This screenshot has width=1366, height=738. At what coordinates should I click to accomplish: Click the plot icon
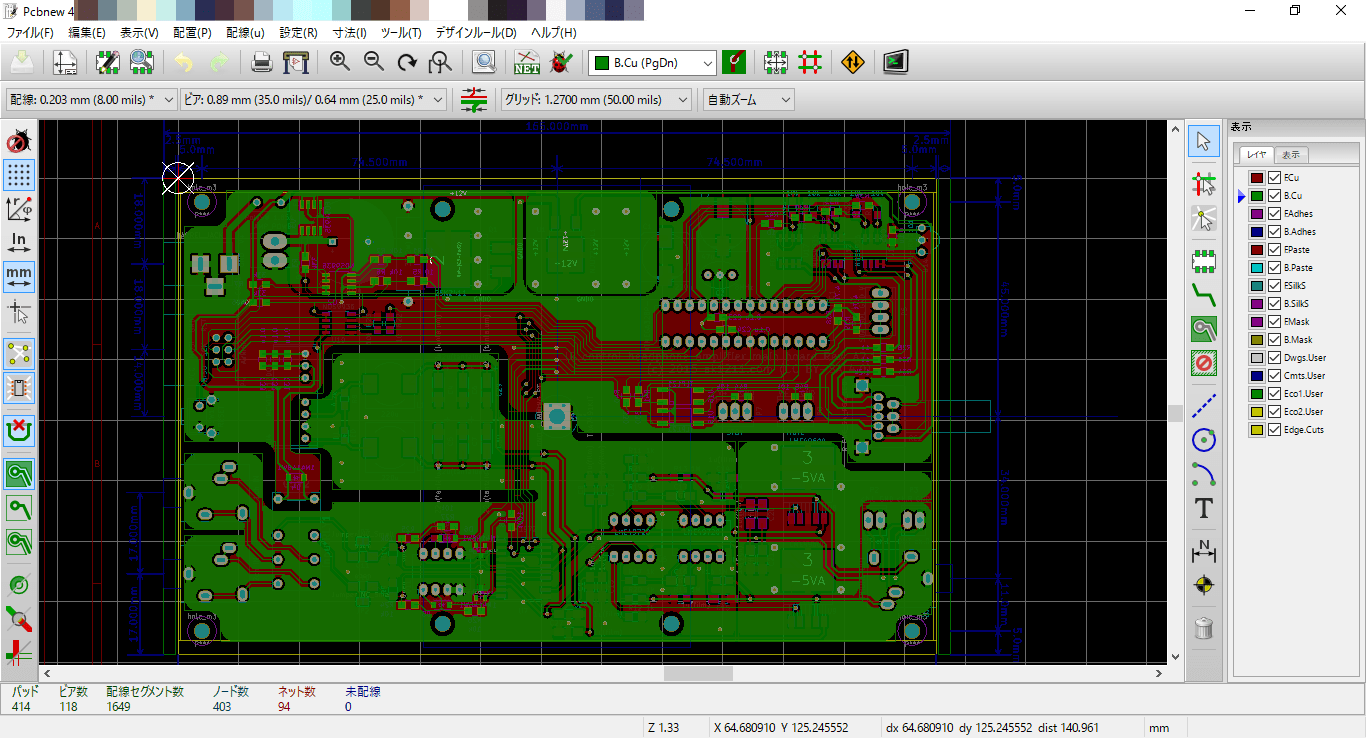pyautogui.click(x=296, y=62)
